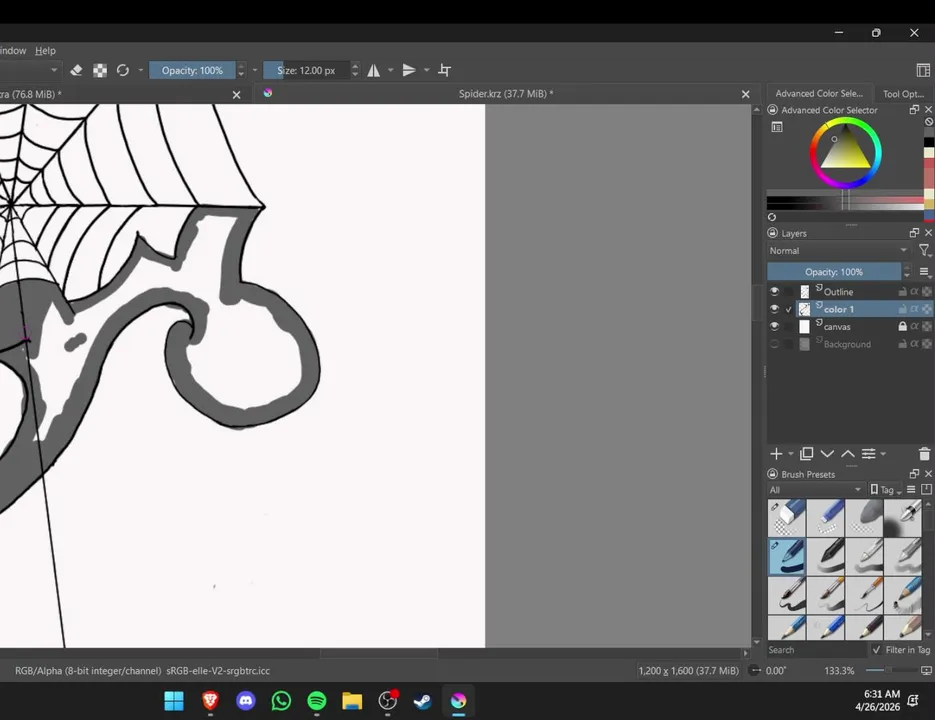Click the status bar zoom slider
935x720 pixels.
click(891, 670)
